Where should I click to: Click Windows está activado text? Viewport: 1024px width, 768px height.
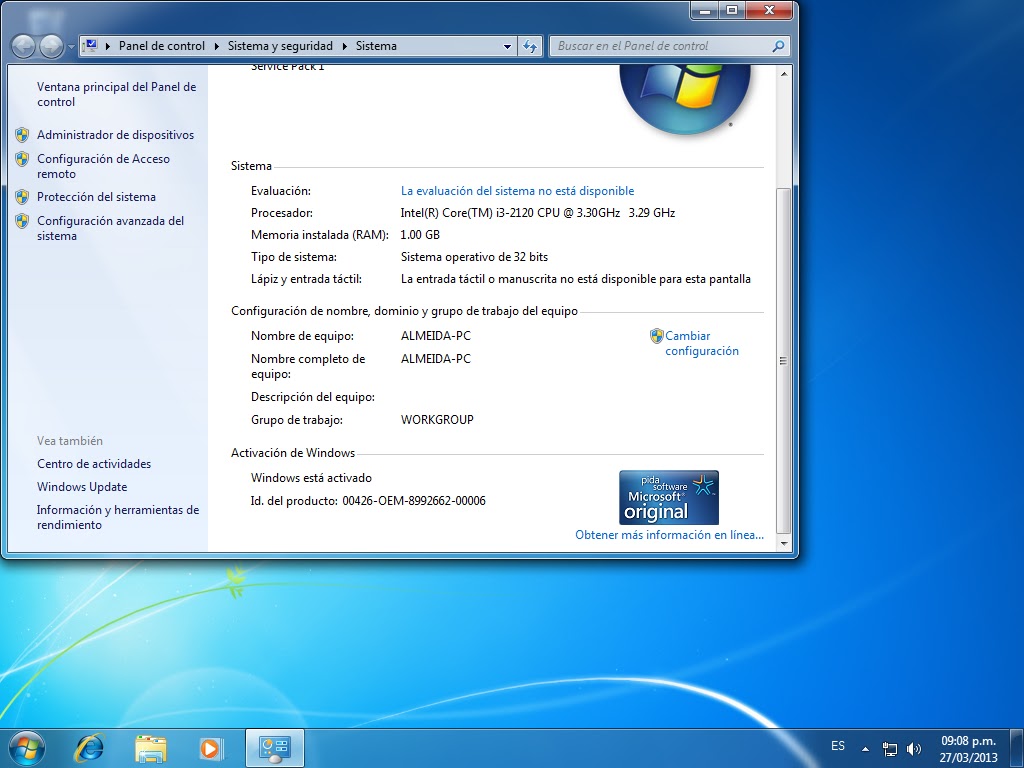coord(311,477)
